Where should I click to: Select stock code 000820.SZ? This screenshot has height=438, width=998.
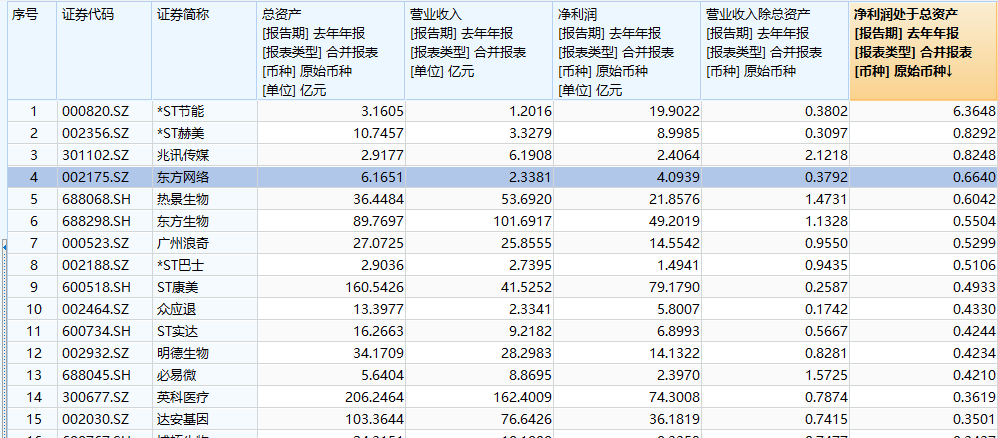[x=95, y=111]
